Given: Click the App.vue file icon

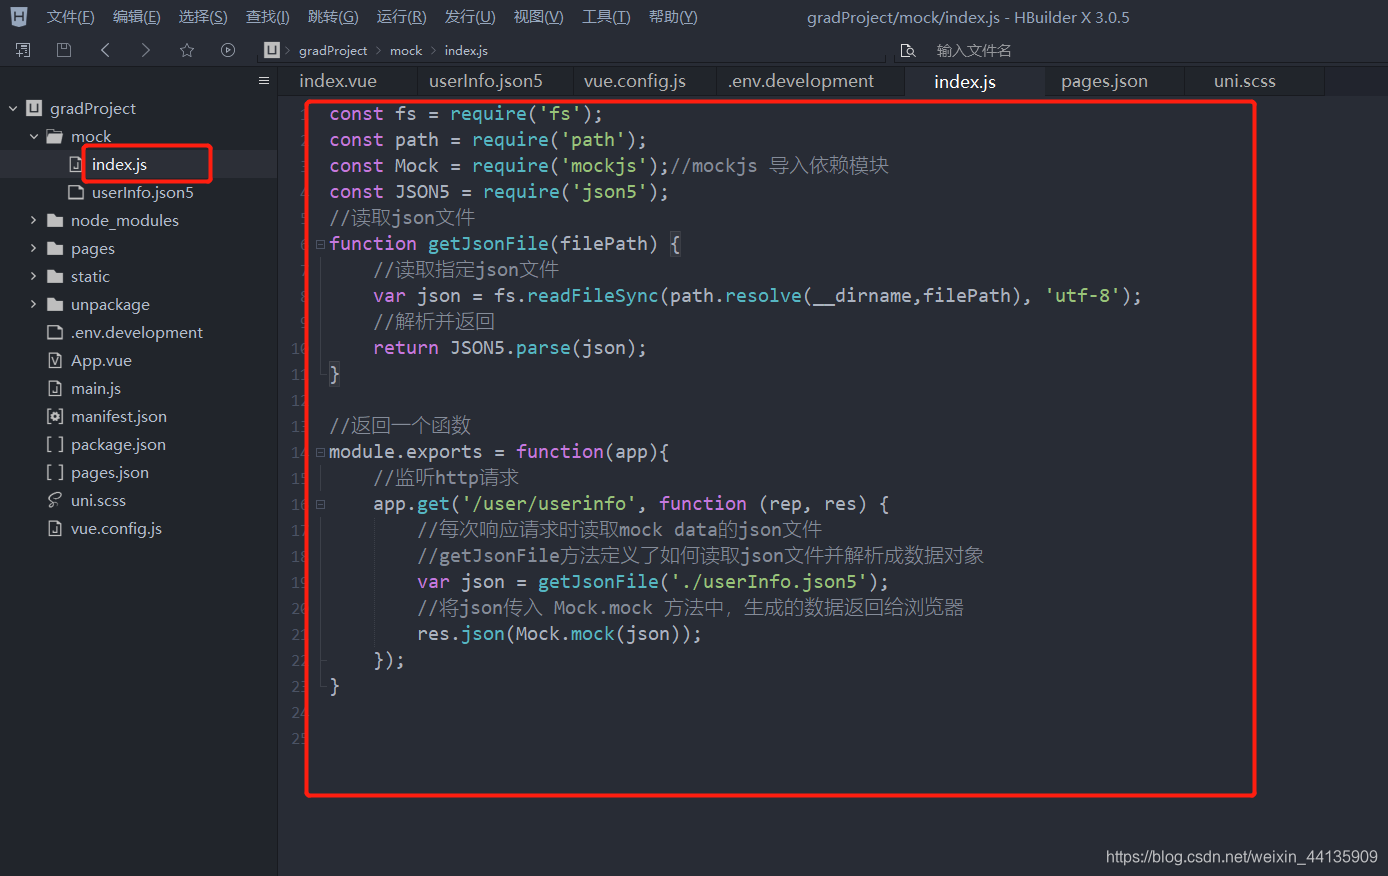Looking at the screenshot, I should [x=55, y=360].
